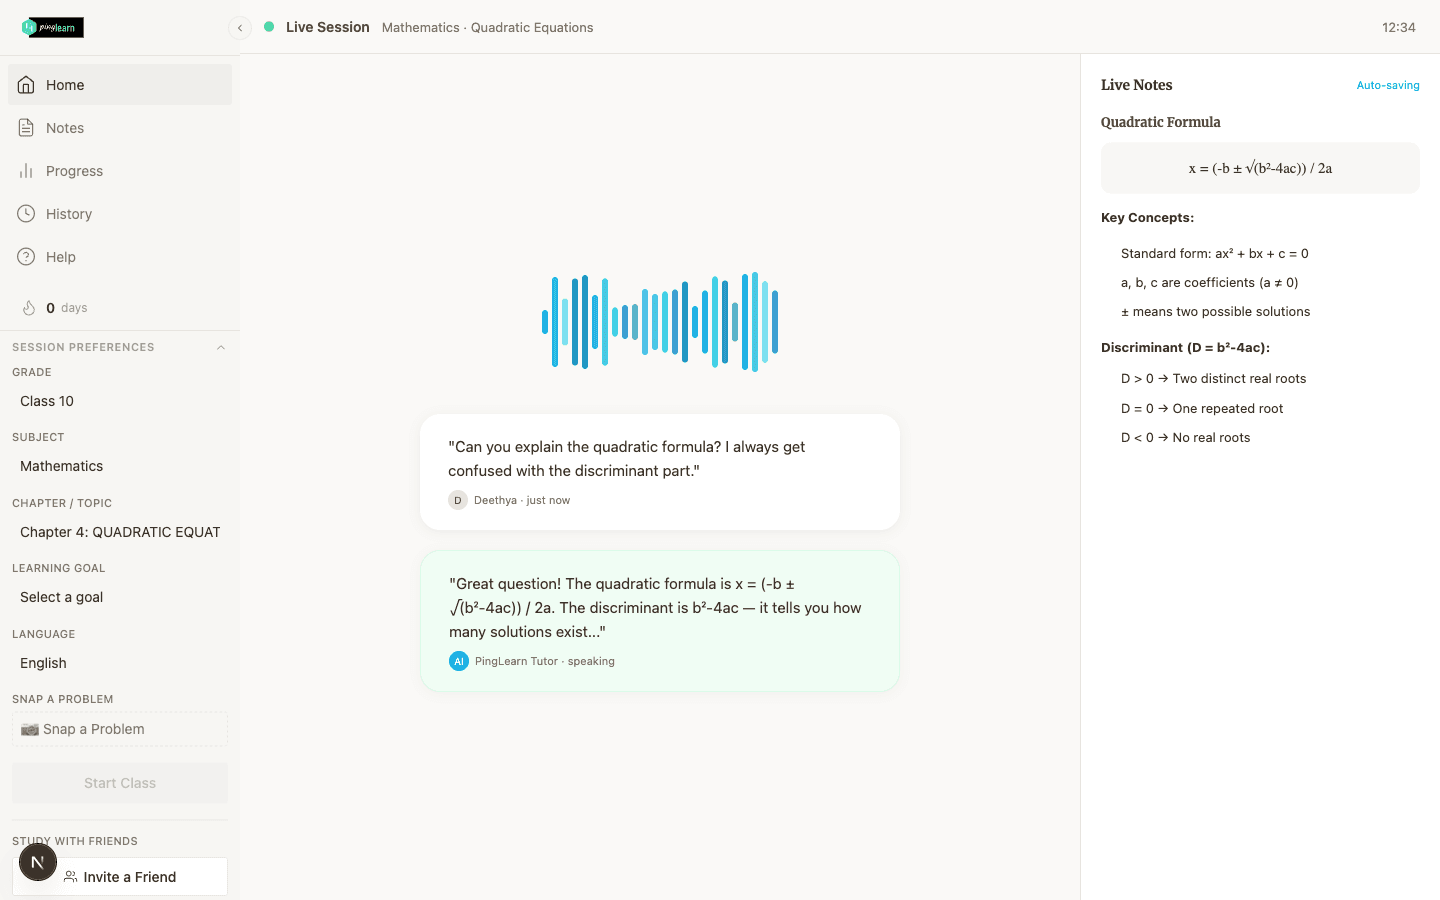
Task: Click Deethya's avatar next to her question
Action: (x=457, y=499)
